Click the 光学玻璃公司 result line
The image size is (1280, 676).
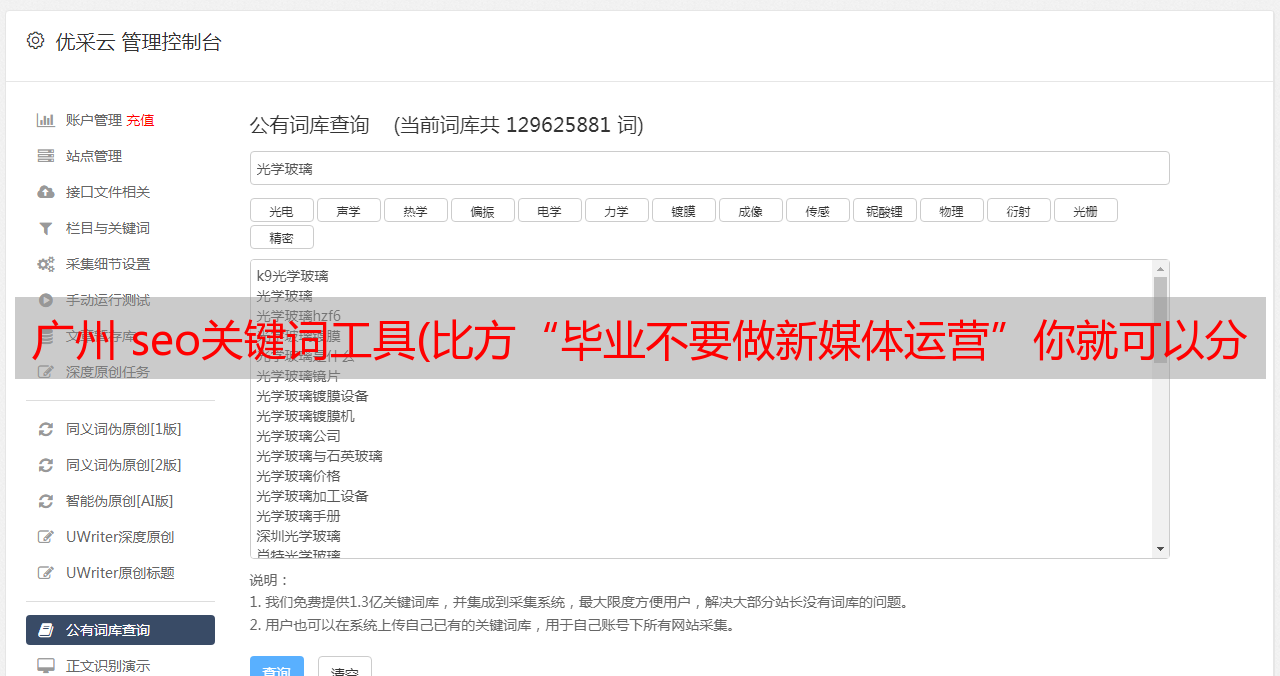pyautogui.click(x=298, y=436)
